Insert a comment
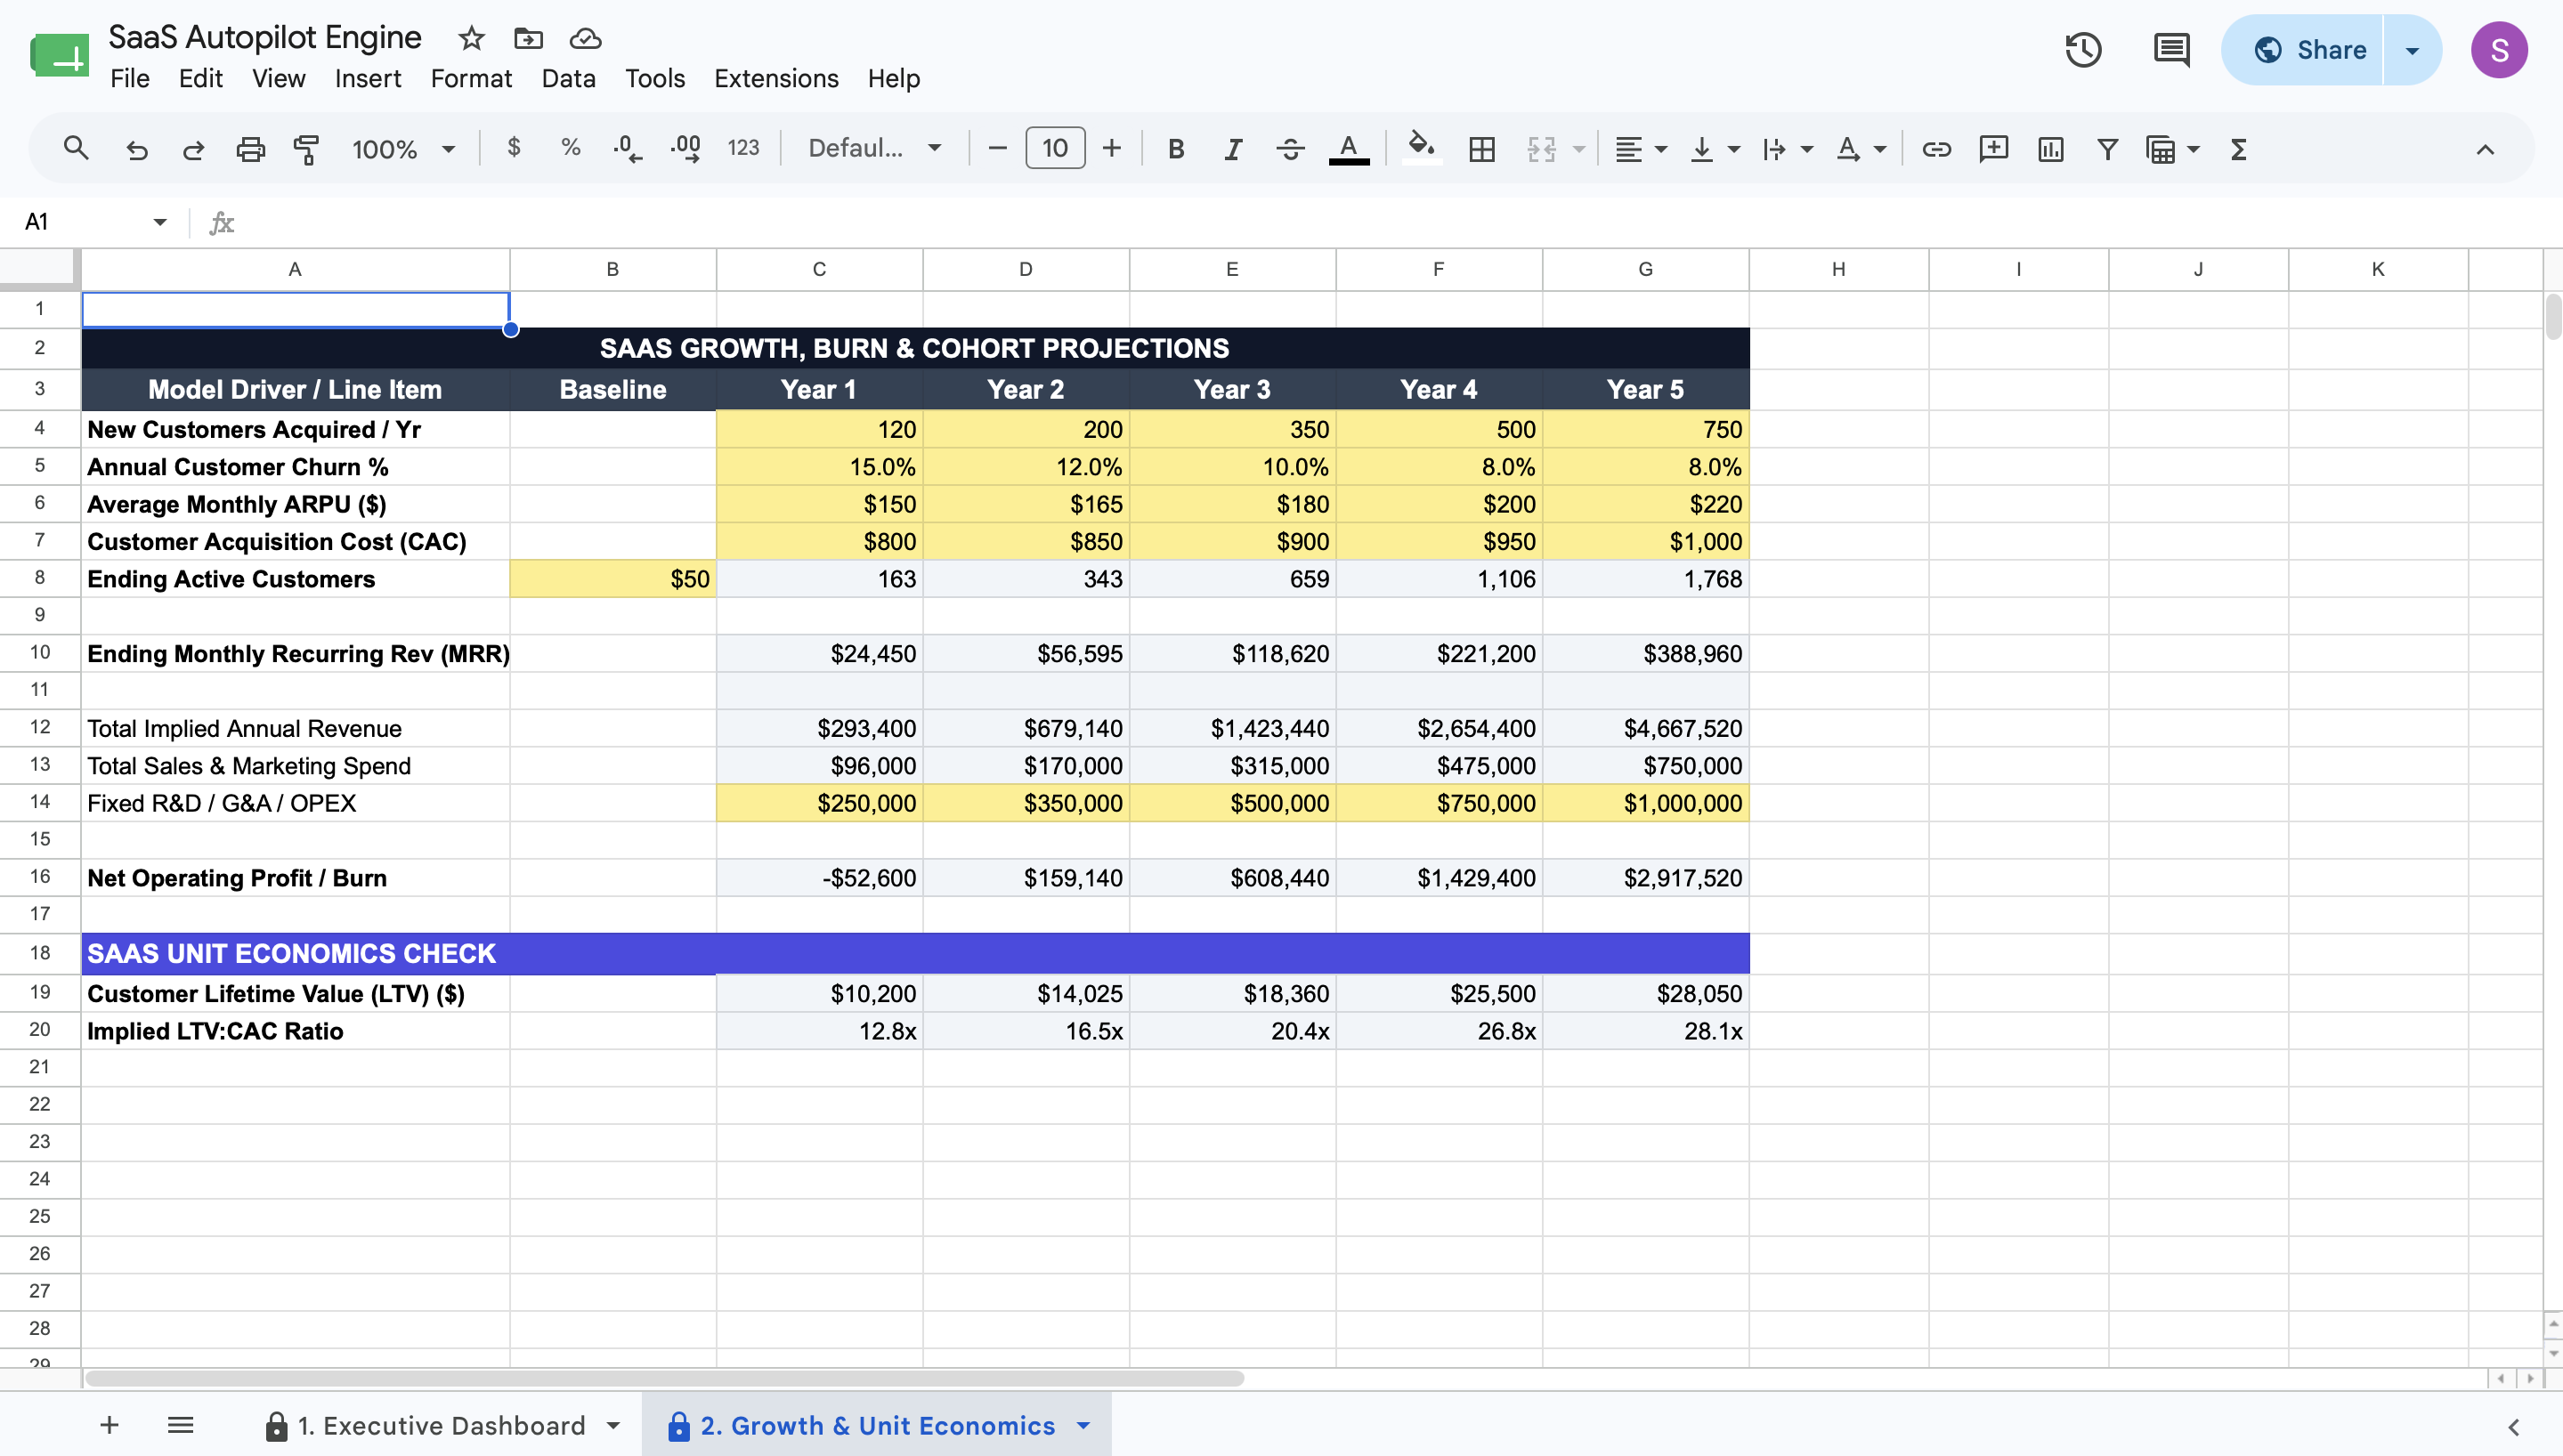Viewport: 2563px width, 1456px height. (x=1993, y=149)
